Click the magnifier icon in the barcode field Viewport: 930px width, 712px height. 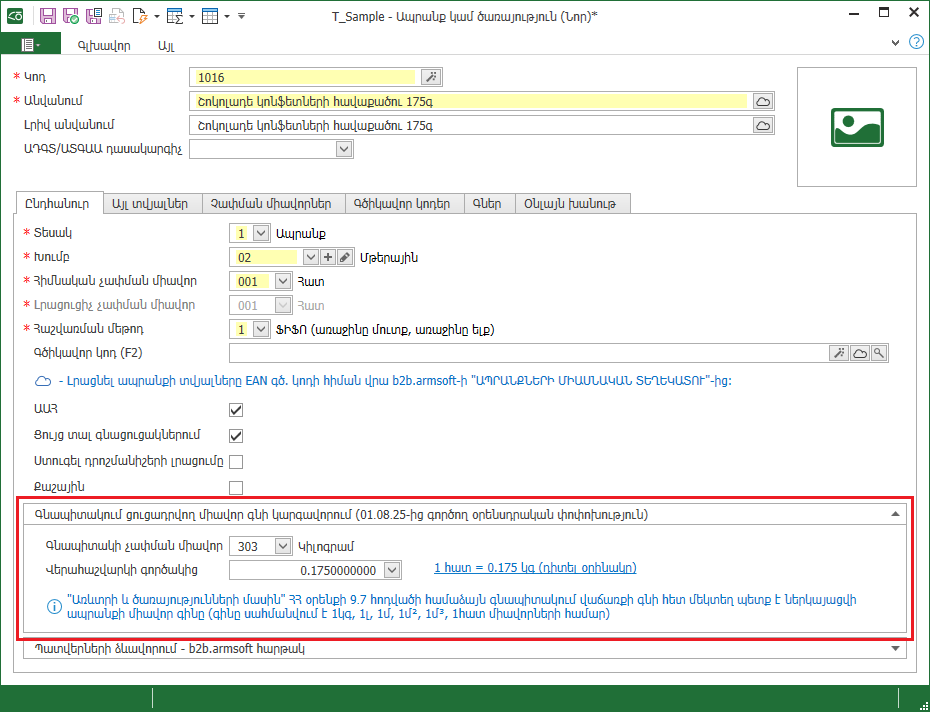(878, 353)
